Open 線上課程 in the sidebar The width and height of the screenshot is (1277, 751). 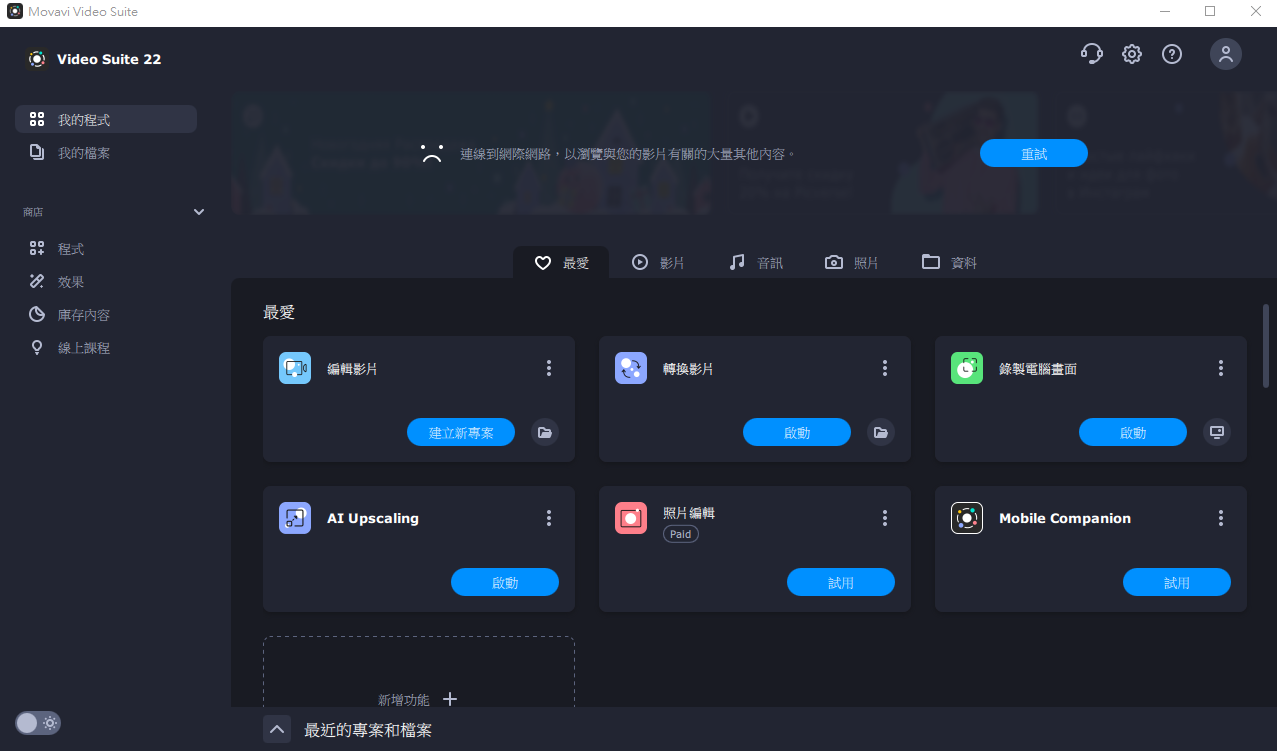(106, 348)
